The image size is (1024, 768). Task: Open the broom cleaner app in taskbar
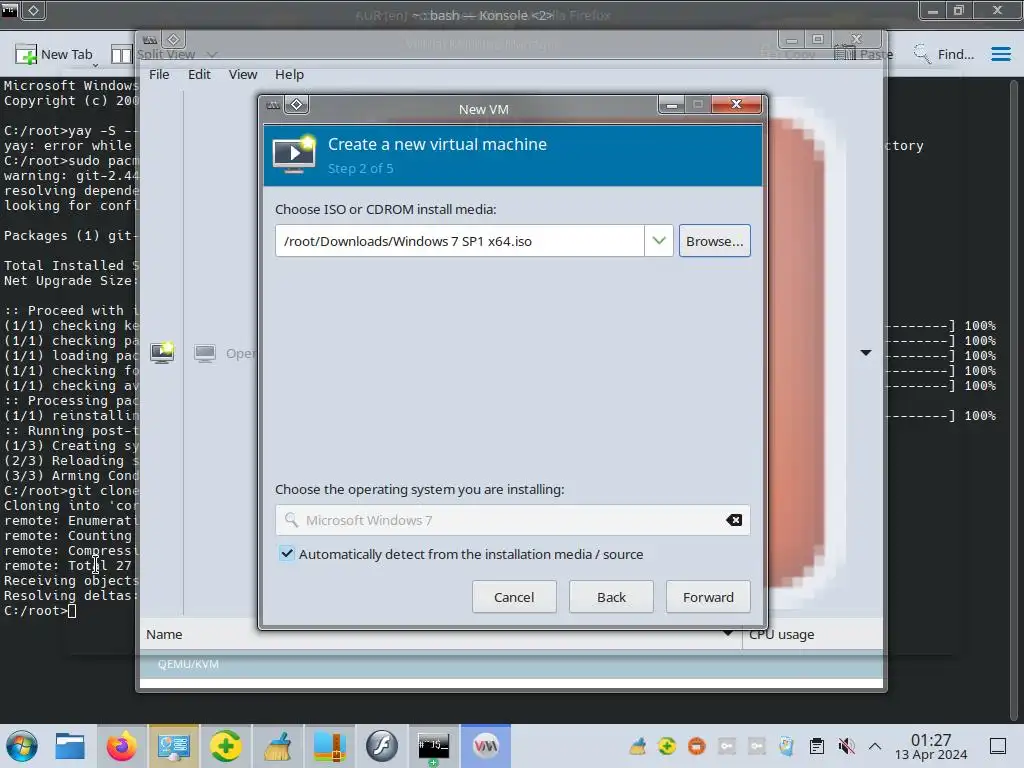coord(278,746)
